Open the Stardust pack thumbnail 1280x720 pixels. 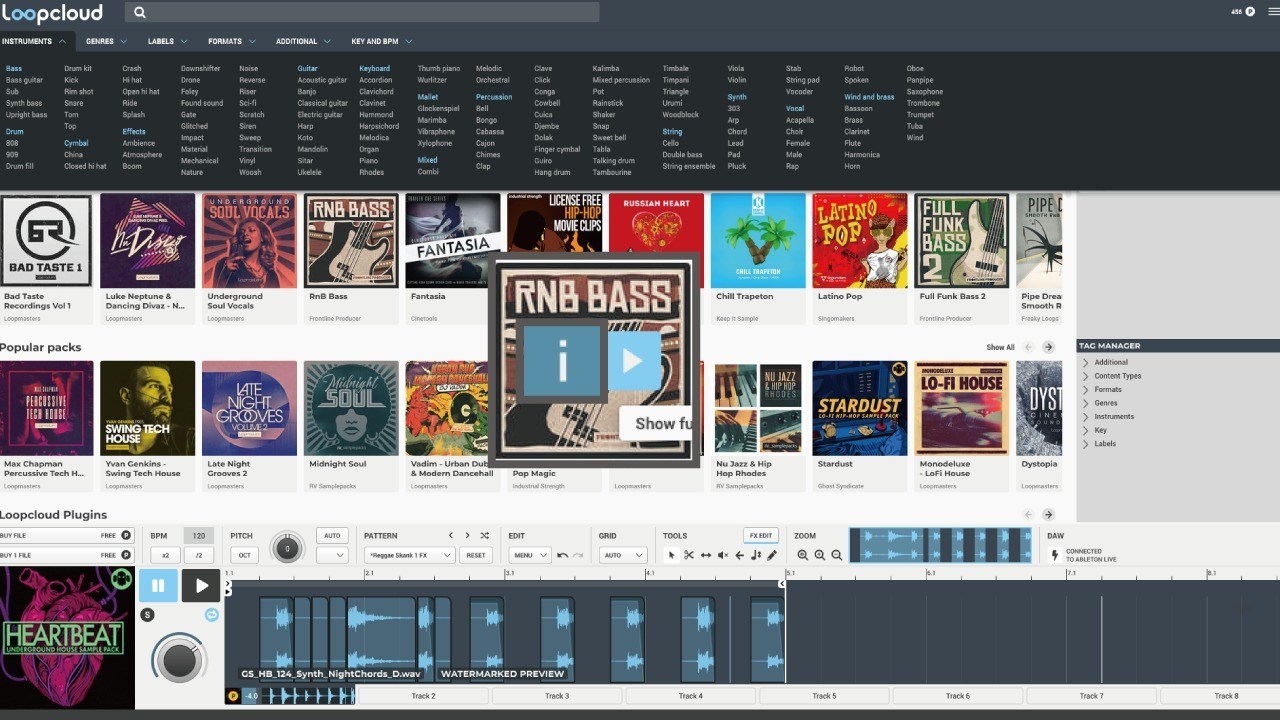point(860,408)
